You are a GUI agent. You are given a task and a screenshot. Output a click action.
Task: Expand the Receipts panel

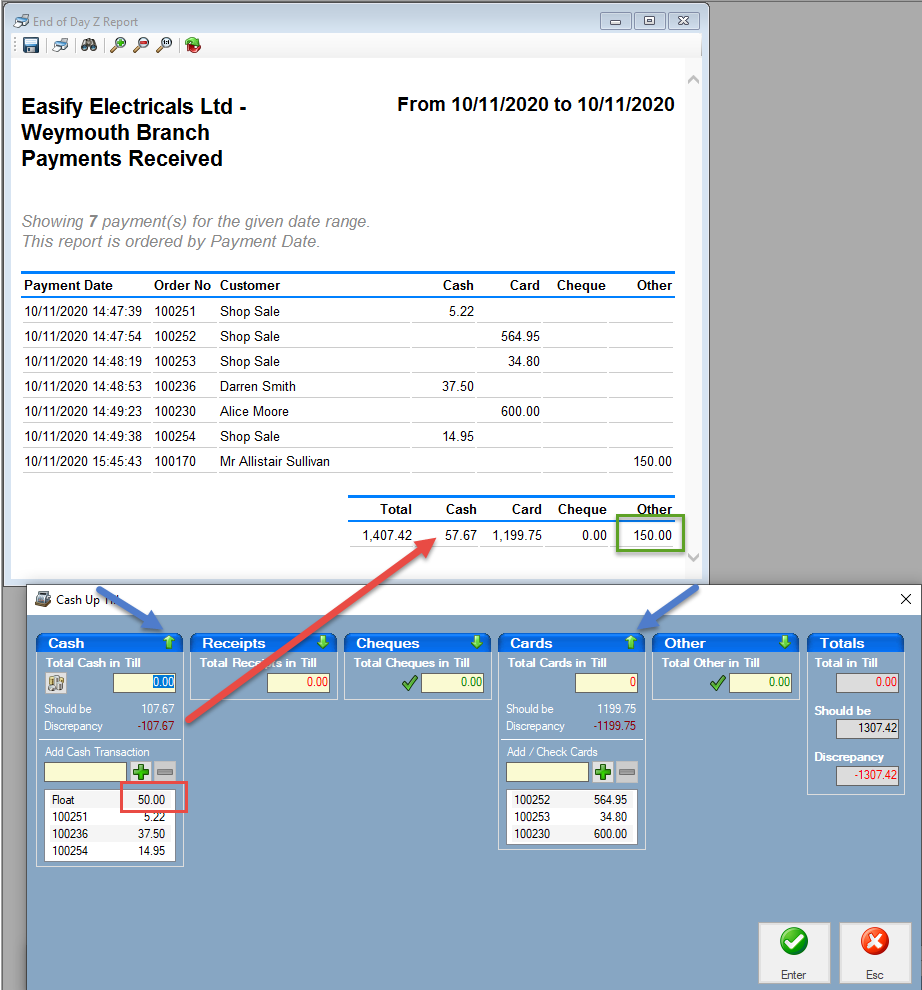click(x=322, y=642)
